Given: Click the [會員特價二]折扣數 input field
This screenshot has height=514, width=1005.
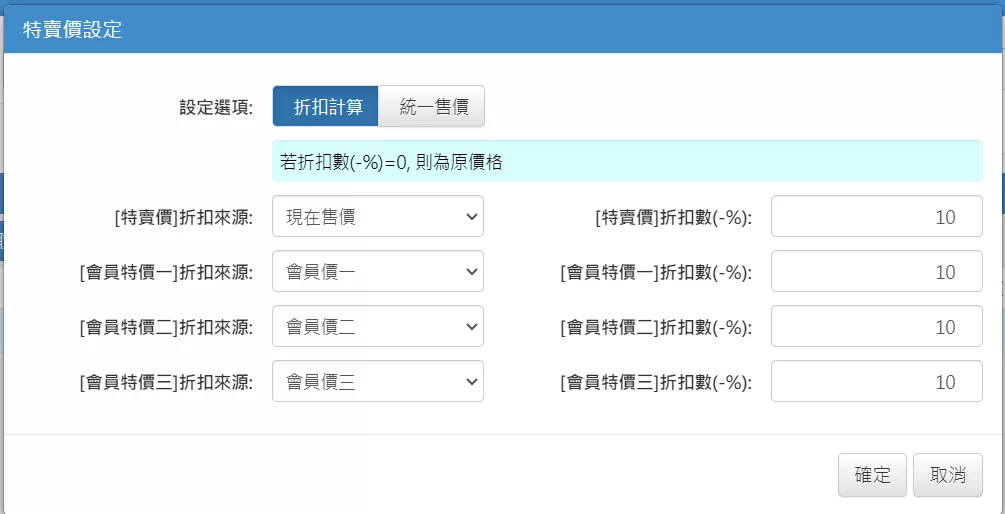Looking at the screenshot, I should tap(876, 327).
